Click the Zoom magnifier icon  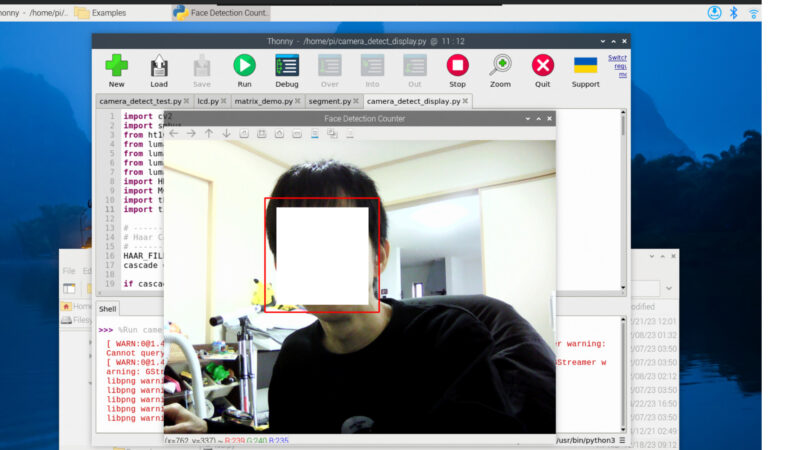(500, 67)
